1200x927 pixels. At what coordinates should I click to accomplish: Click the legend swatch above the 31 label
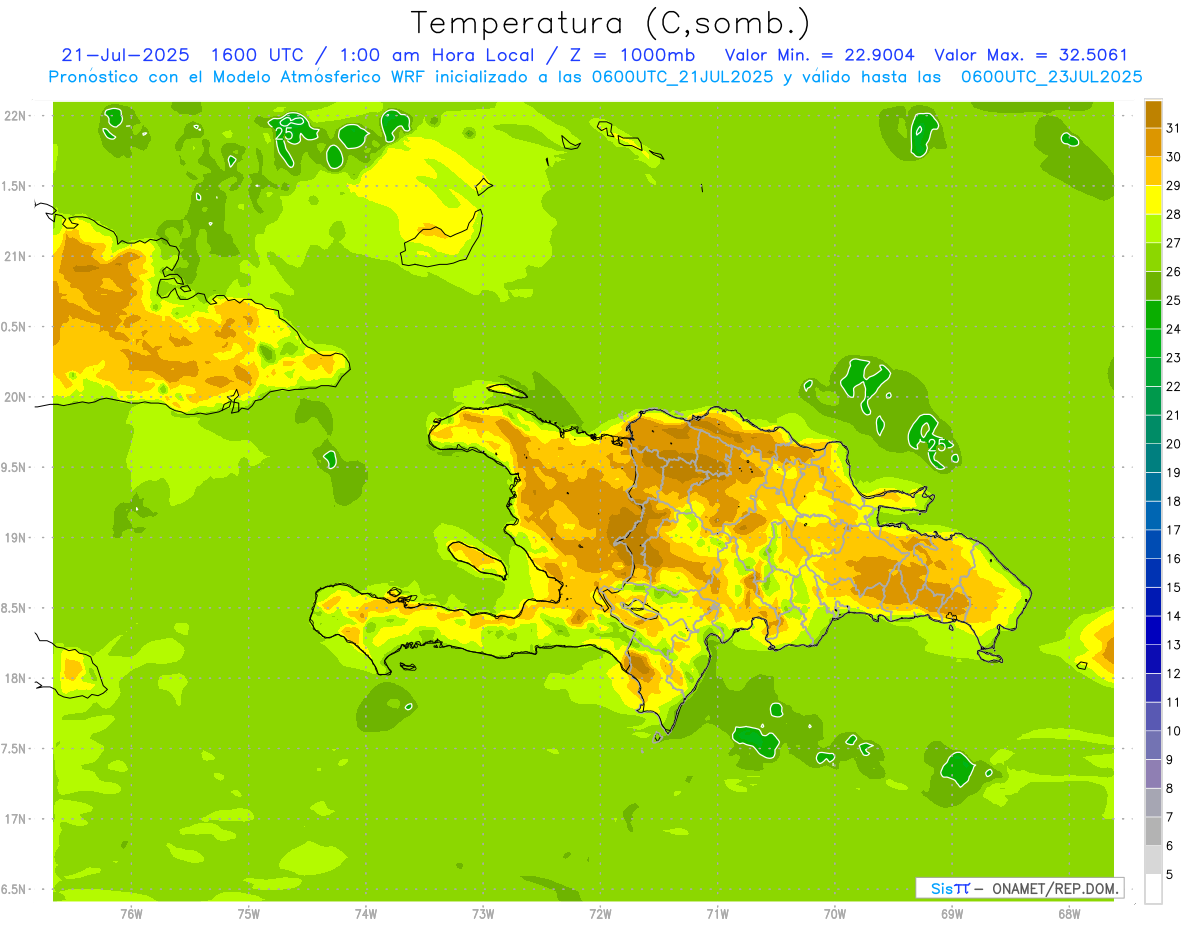point(1153,113)
